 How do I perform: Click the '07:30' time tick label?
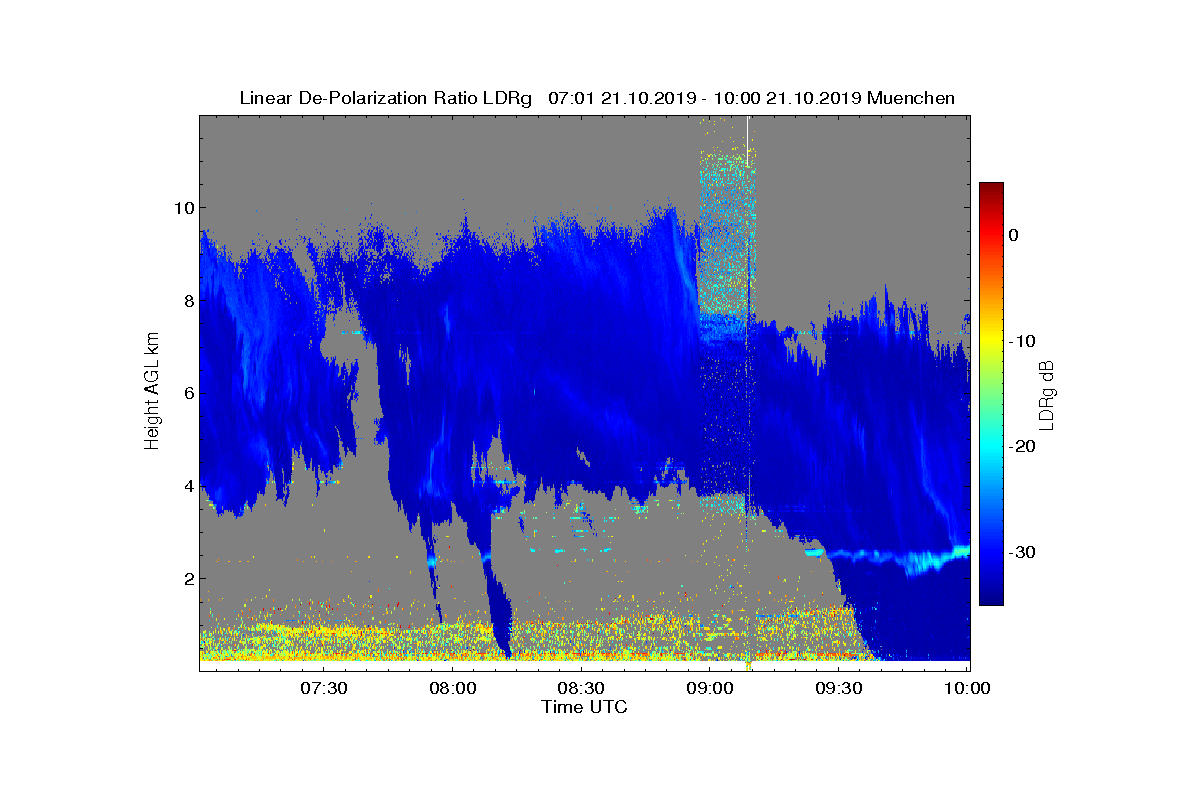click(323, 688)
